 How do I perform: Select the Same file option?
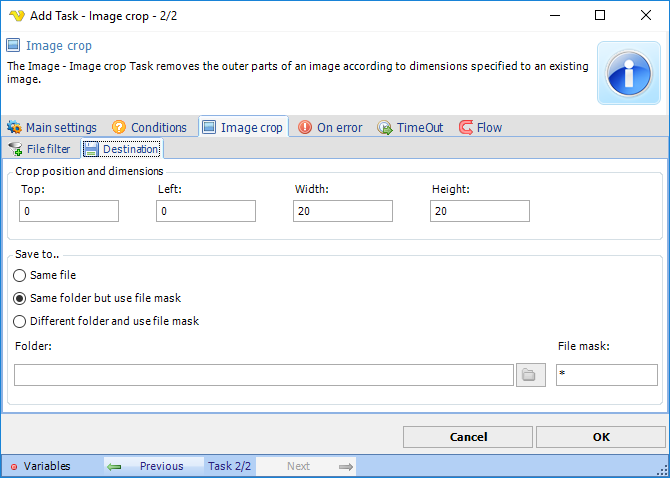click(19, 275)
